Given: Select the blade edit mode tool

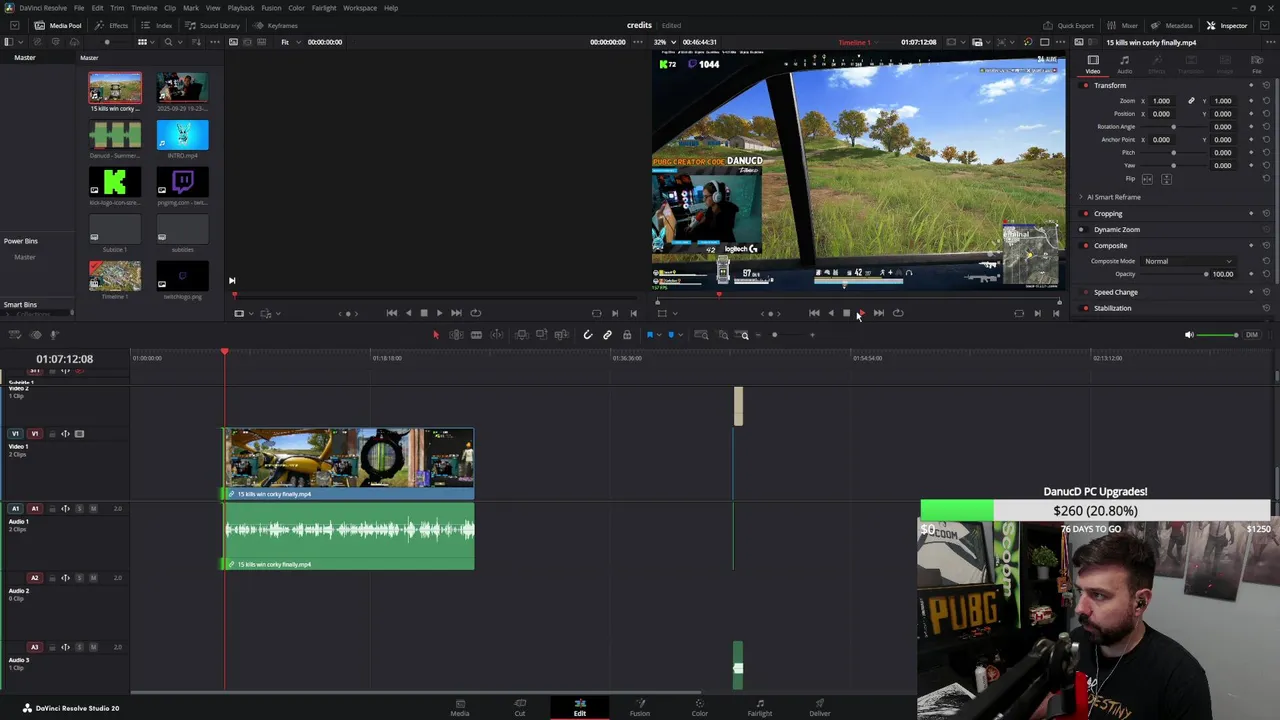Looking at the screenshot, I should coord(476,335).
